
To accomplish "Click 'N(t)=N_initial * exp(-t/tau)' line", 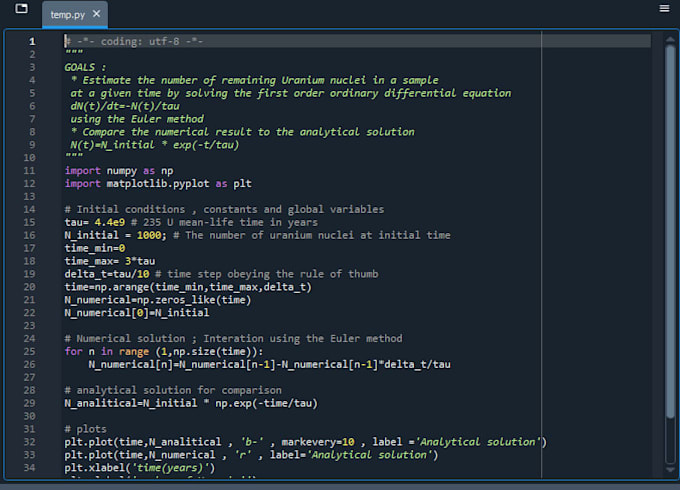I will (155, 145).
